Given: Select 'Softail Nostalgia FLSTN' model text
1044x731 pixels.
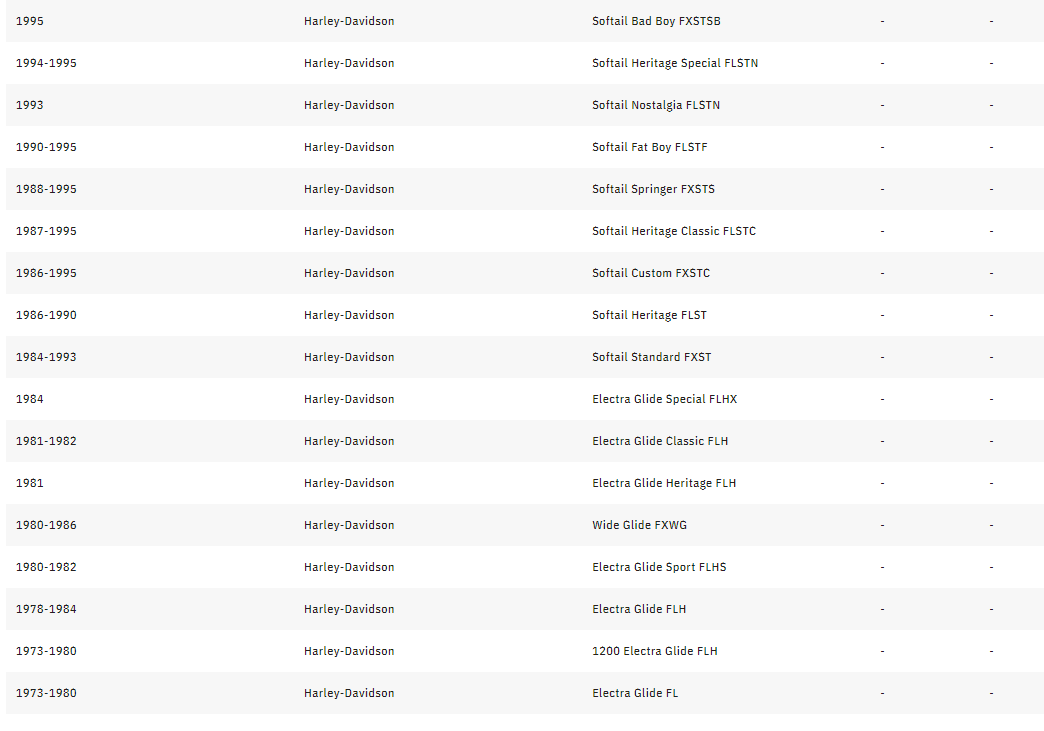Looking at the screenshot, I should click(x=656, y=105).
